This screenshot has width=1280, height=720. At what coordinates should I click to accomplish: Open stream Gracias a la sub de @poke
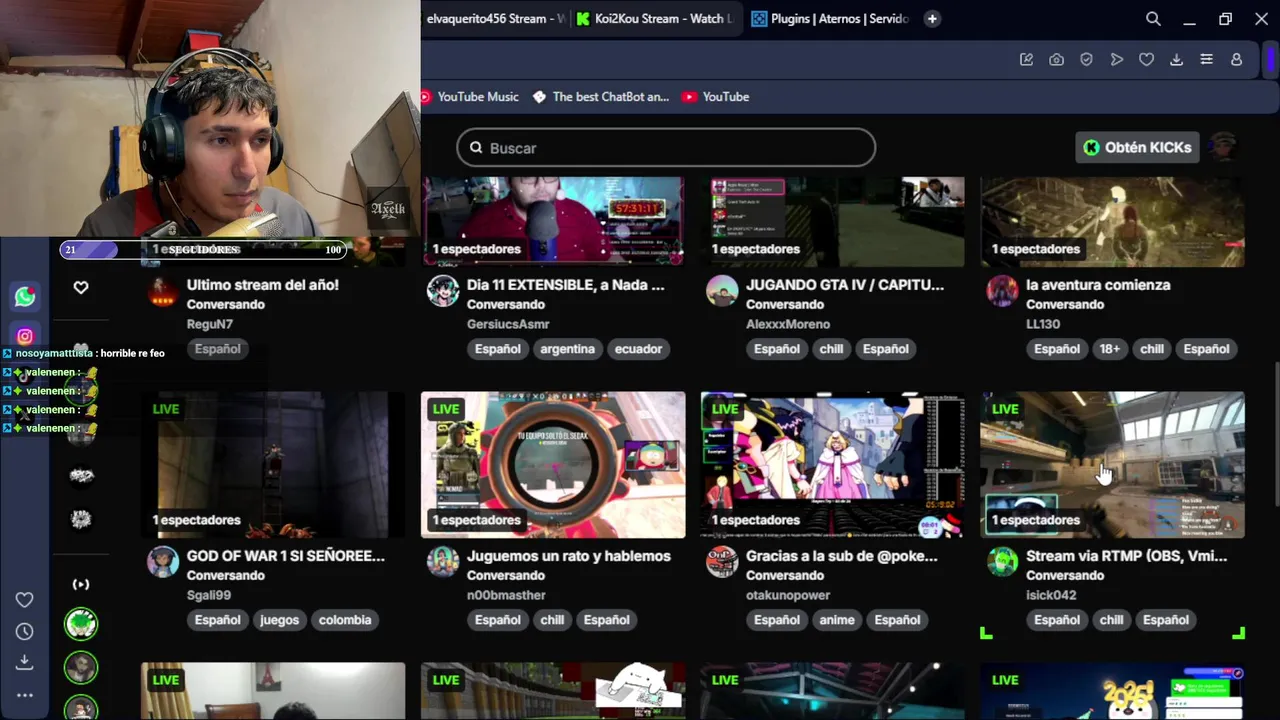coord(842,556)
